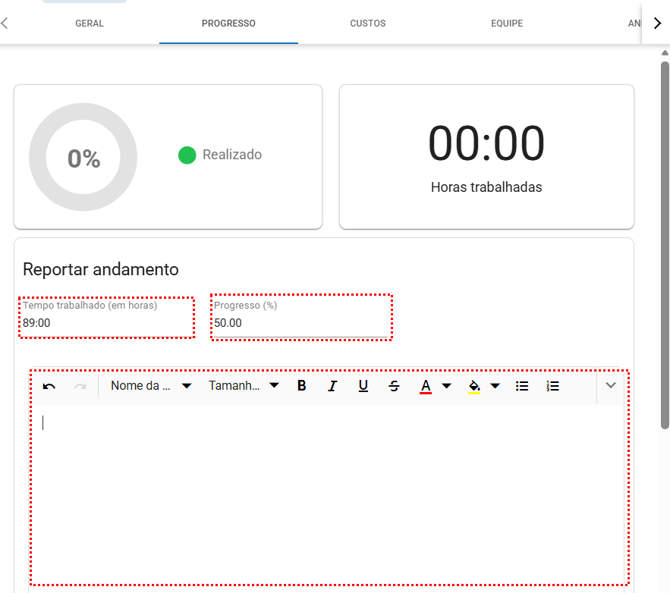Toggle underline text formatting
The height and width of the screenshot is (593, 670).
pyautogui.click(x=363, y=386)
